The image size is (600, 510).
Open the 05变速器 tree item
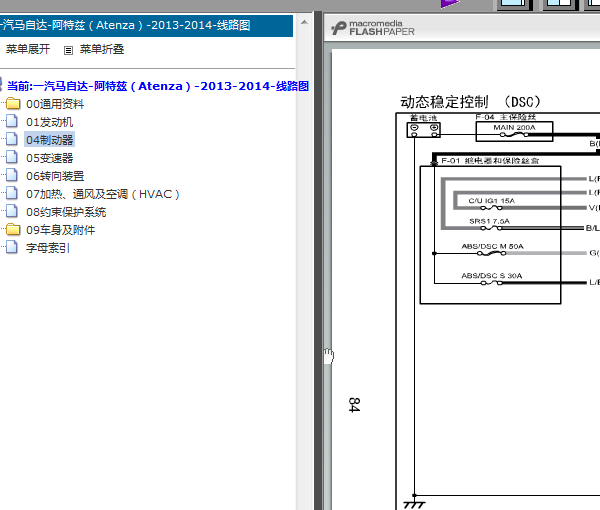click(x=49, y=158)
